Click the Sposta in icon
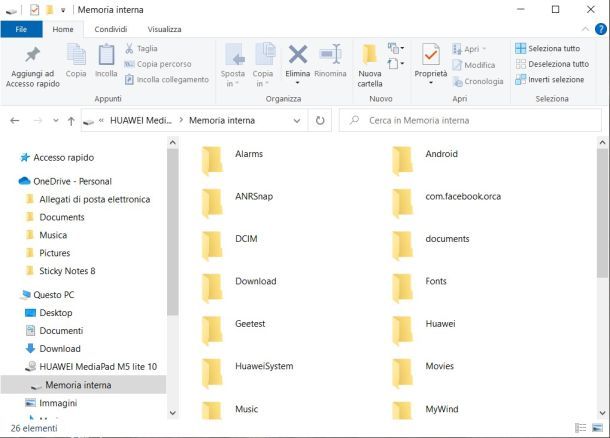The width and height of the screenshot is (610, 438). [x=235, y=54]
